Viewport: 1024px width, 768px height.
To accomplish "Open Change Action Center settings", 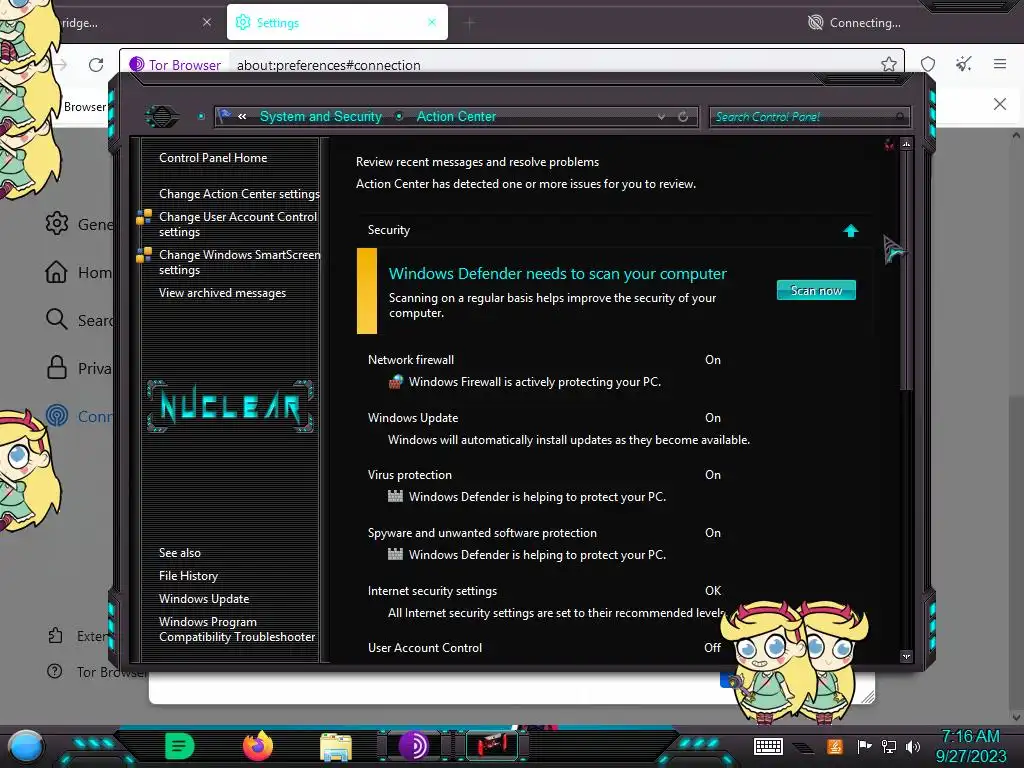I will (239, 194).
